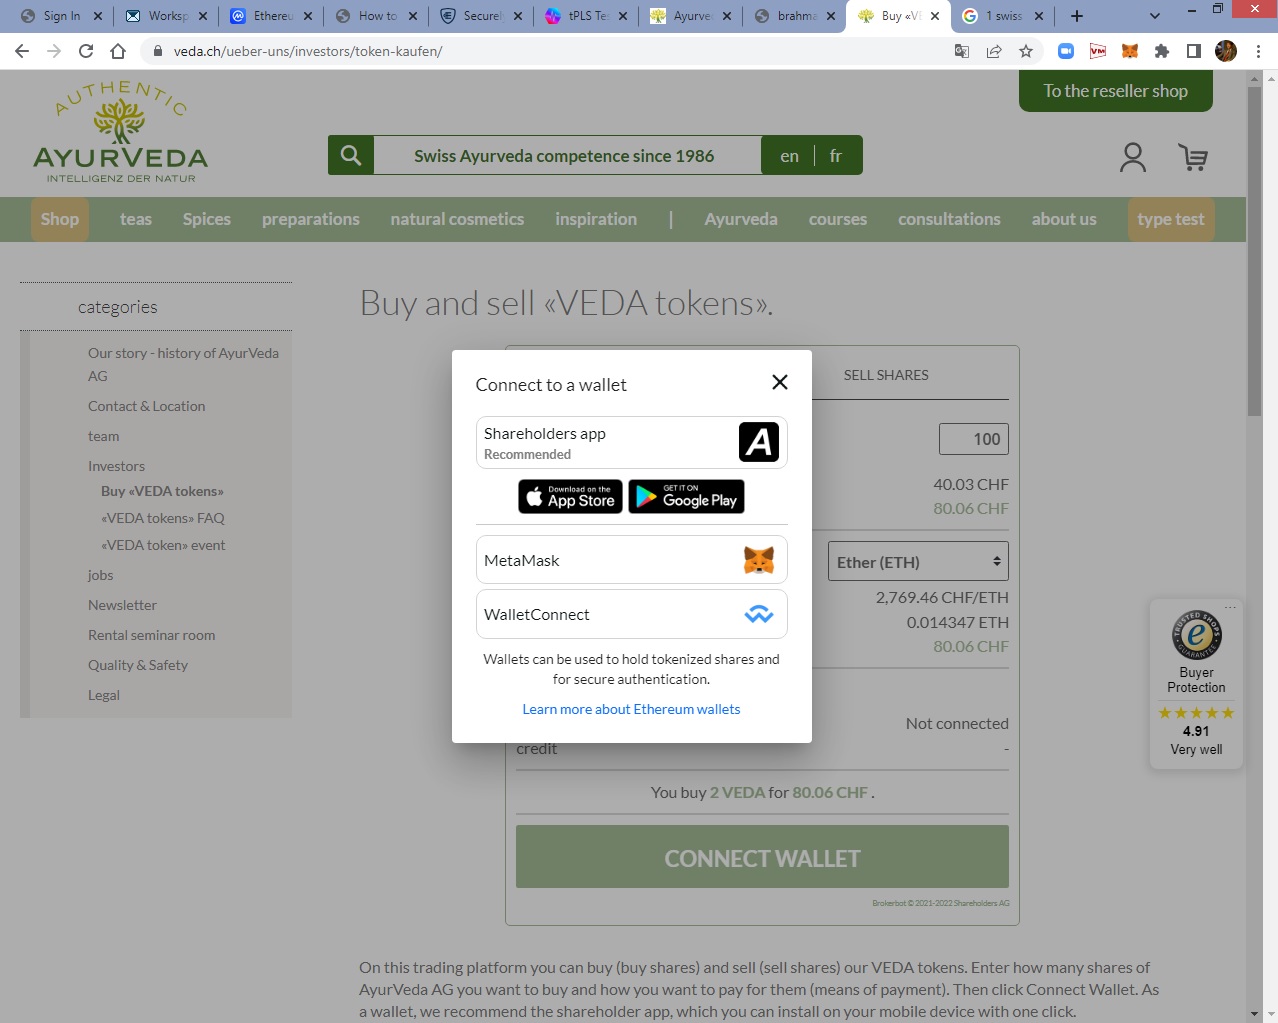The height and width of the screenshot is (1023, 1278).
Task: Open the browser profile avatar
Action: (1226, 51)
